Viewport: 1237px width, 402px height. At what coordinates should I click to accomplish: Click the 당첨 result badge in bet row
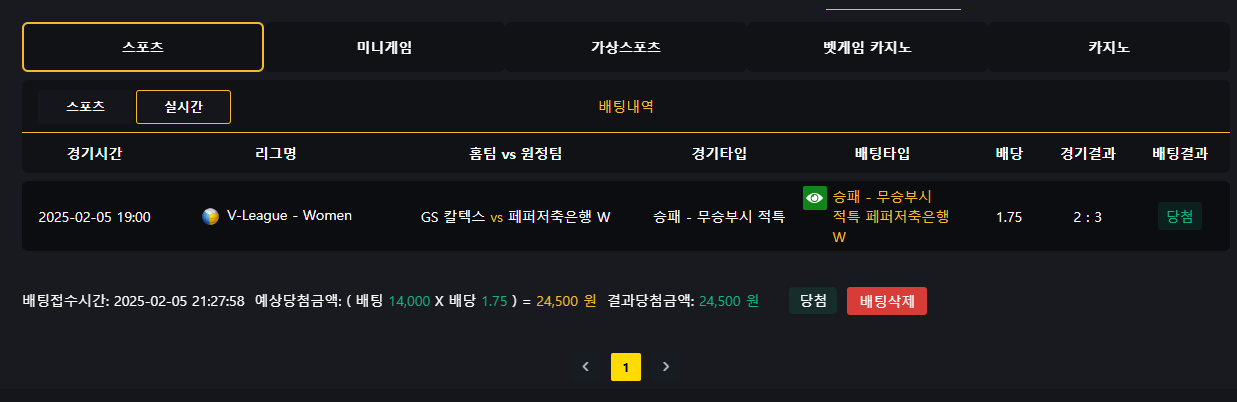click(x=1180, y=216)
